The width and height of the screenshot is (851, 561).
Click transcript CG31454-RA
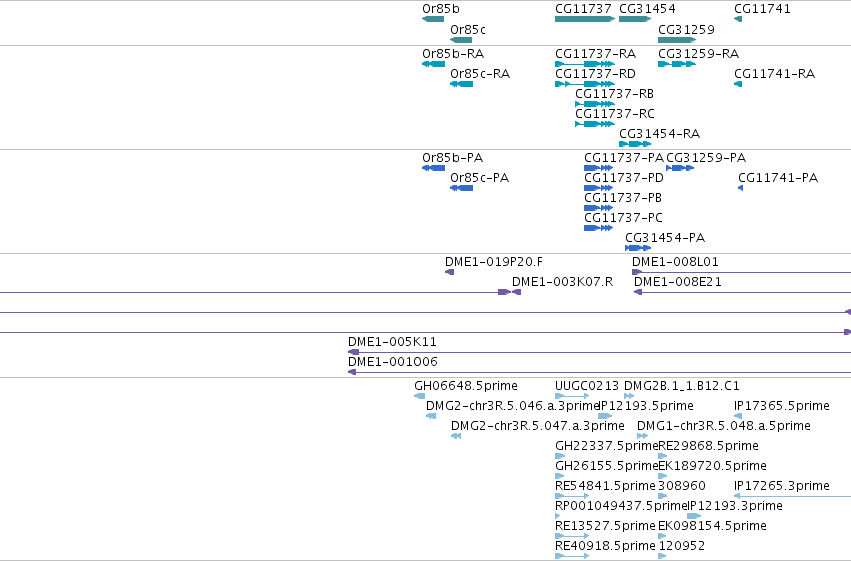(635, 144)
